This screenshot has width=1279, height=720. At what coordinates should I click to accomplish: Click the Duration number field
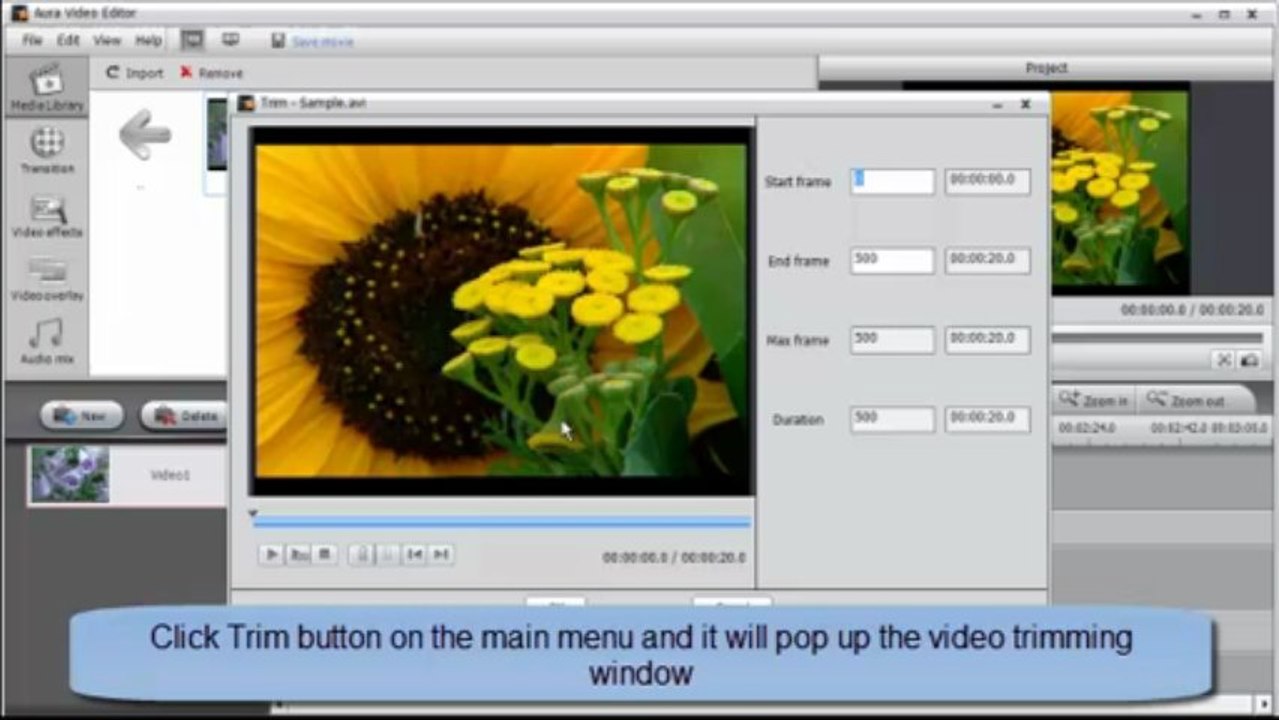pos(892,419)
